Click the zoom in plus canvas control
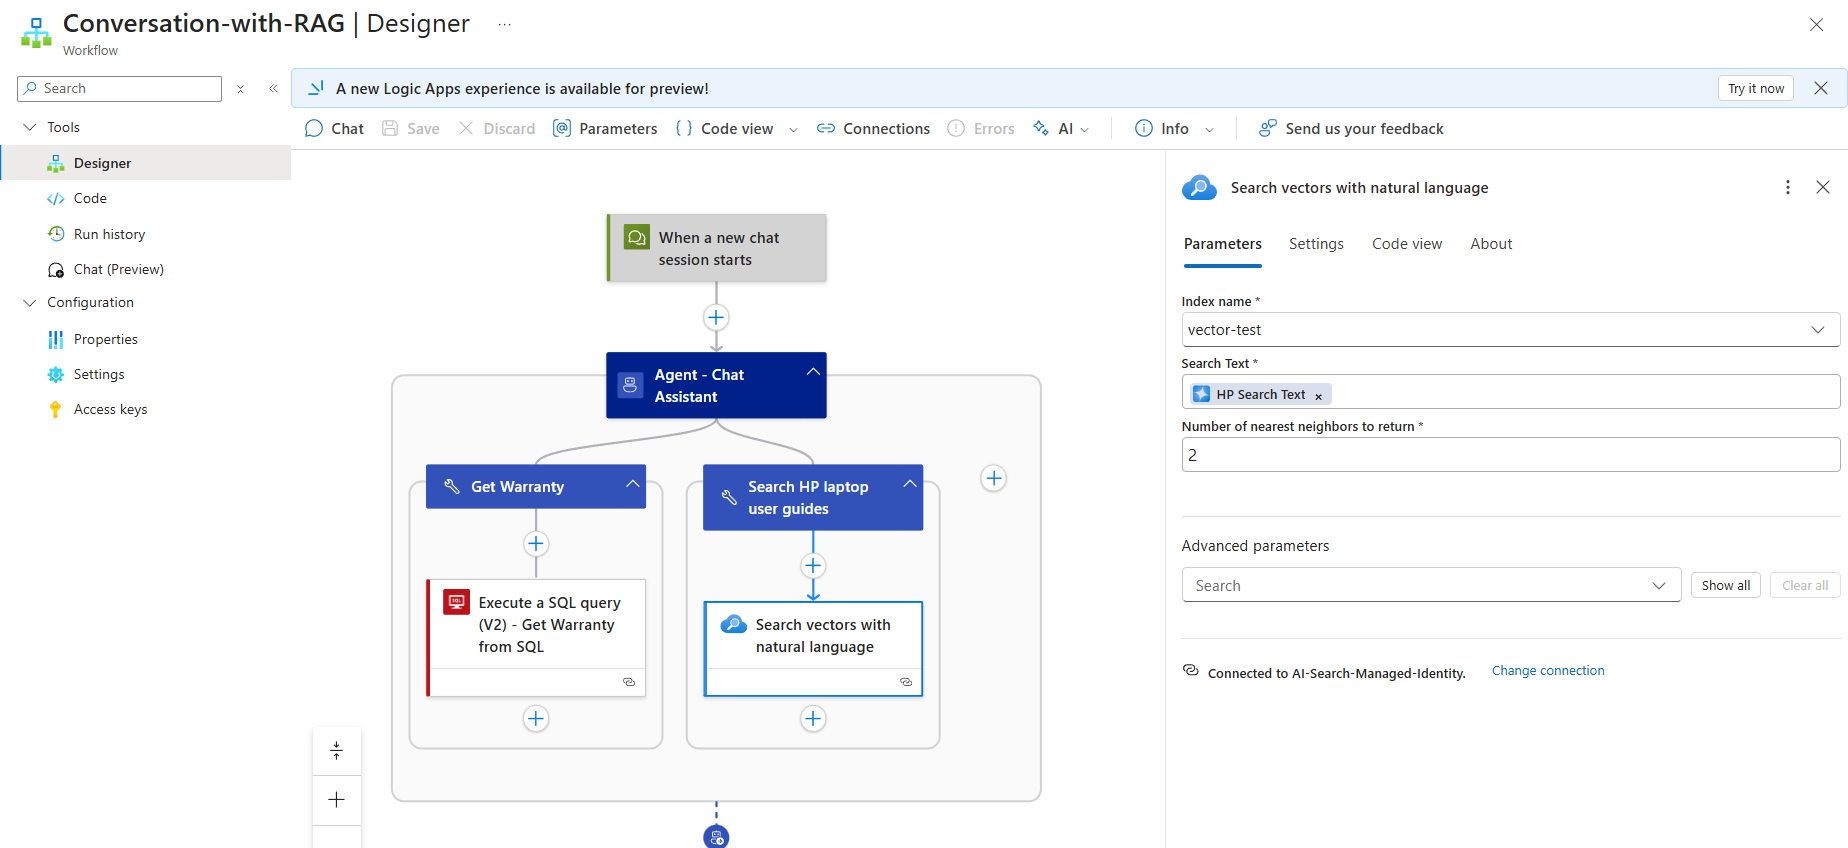 click(337, 800)
